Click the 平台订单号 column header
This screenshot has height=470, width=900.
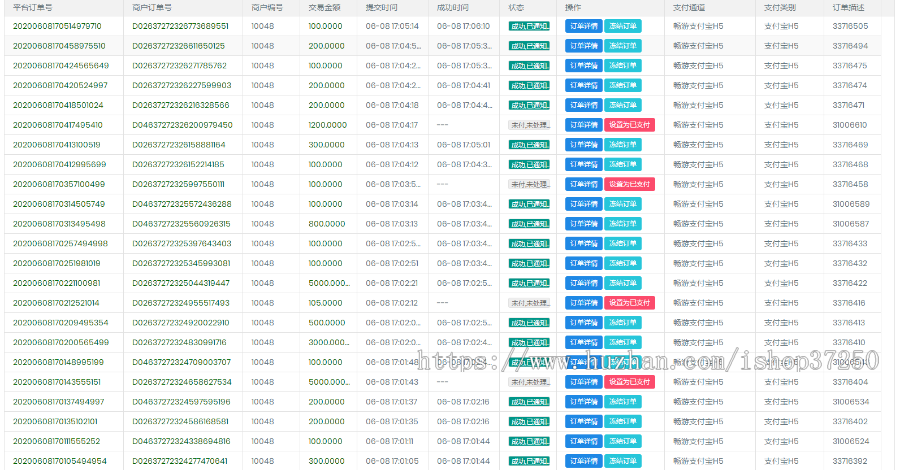click(x=33, y=7)
